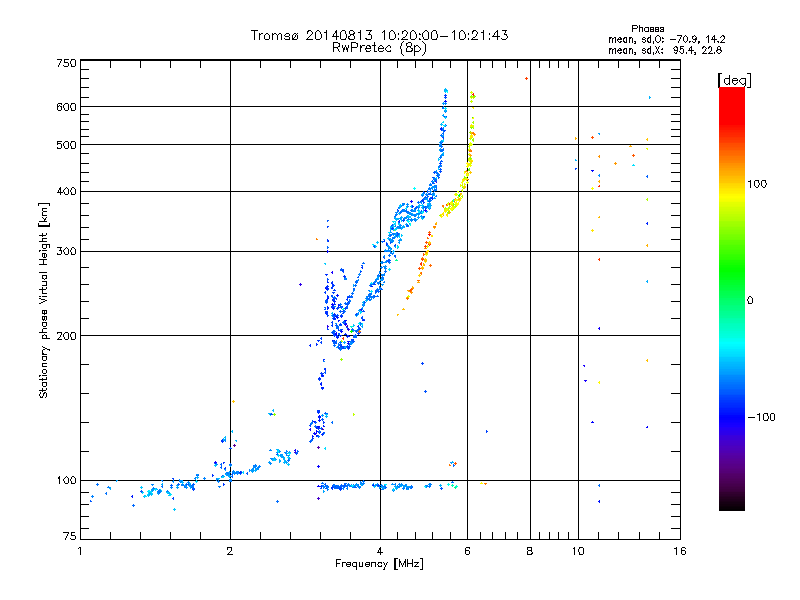Click the y-axis label '500'
Image resolution: width=800 pixels, height=600 pixels.
click(x=66, y=145)
